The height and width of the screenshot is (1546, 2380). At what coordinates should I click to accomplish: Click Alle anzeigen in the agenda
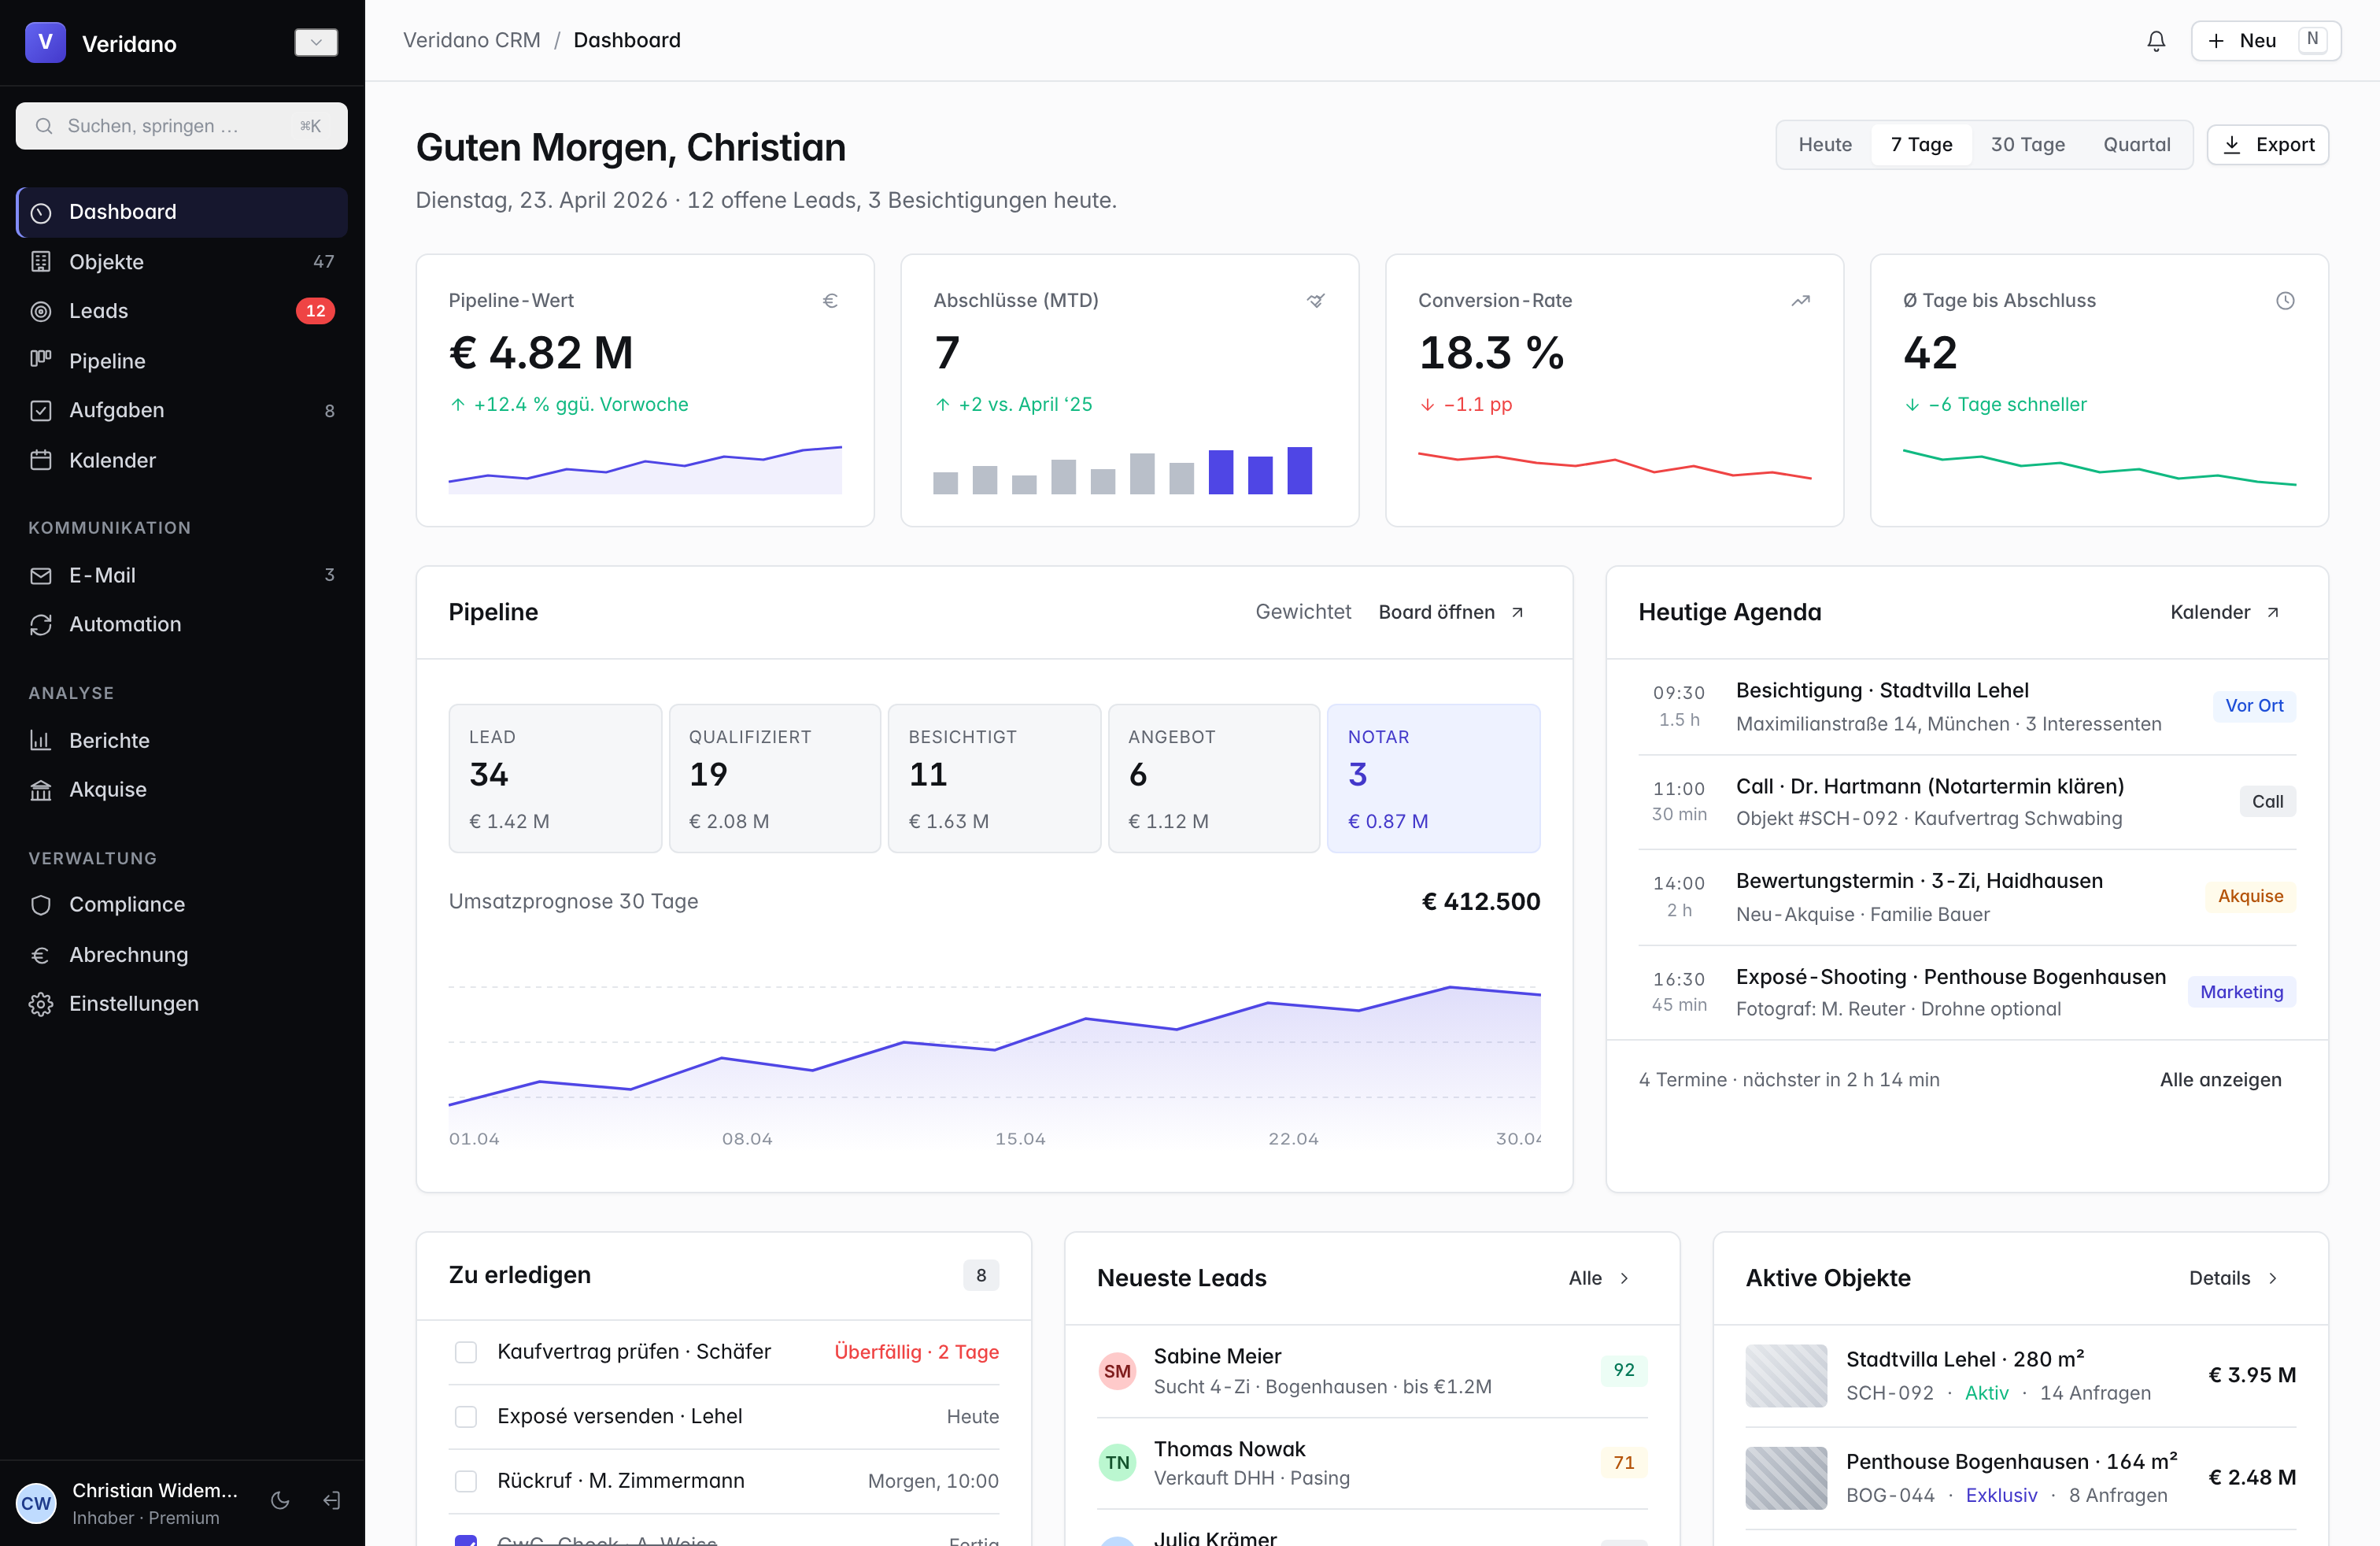(x=2220, y=1080)
